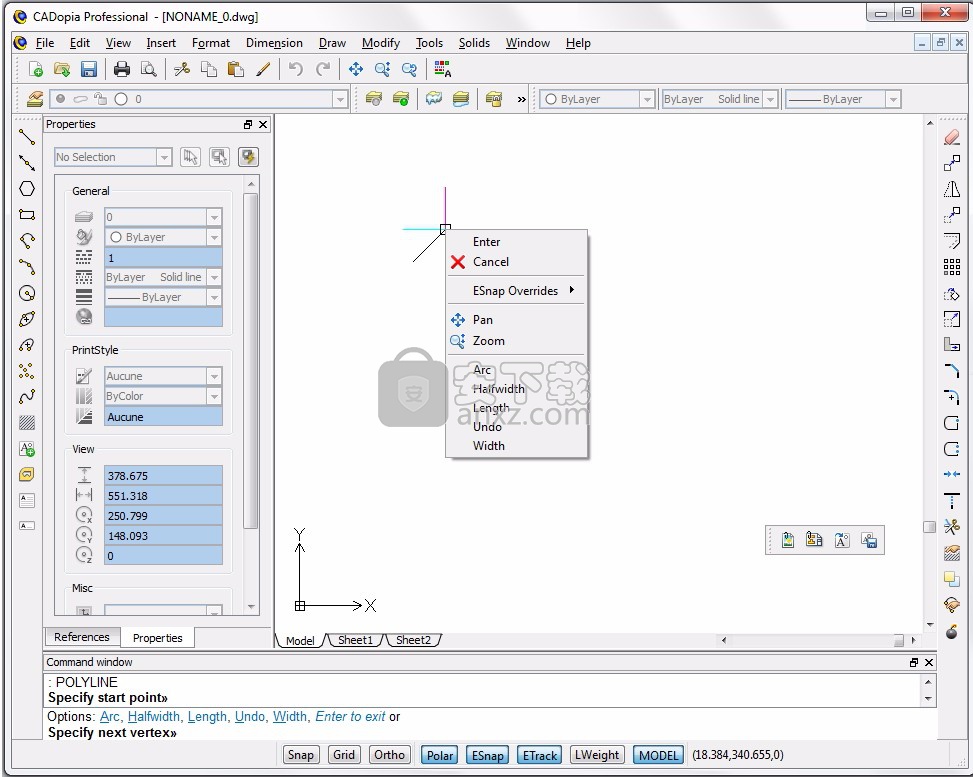Expand the layer list dropdown in toolbar
Image resolution: width=973 pixels, height=777 pixels.
point(340,99)
